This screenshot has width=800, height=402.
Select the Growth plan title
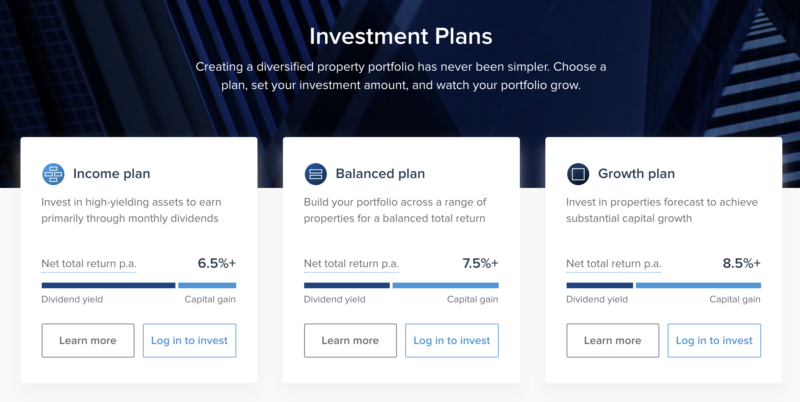click(x=636, y=173)
